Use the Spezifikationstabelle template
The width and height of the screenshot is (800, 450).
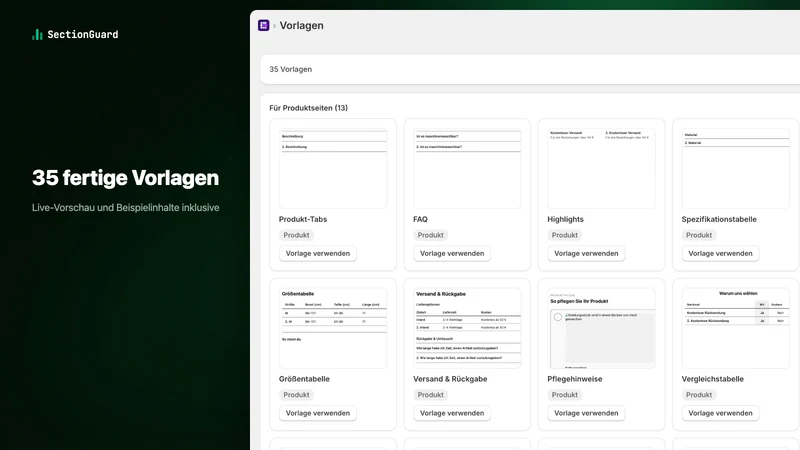(720, 253)
